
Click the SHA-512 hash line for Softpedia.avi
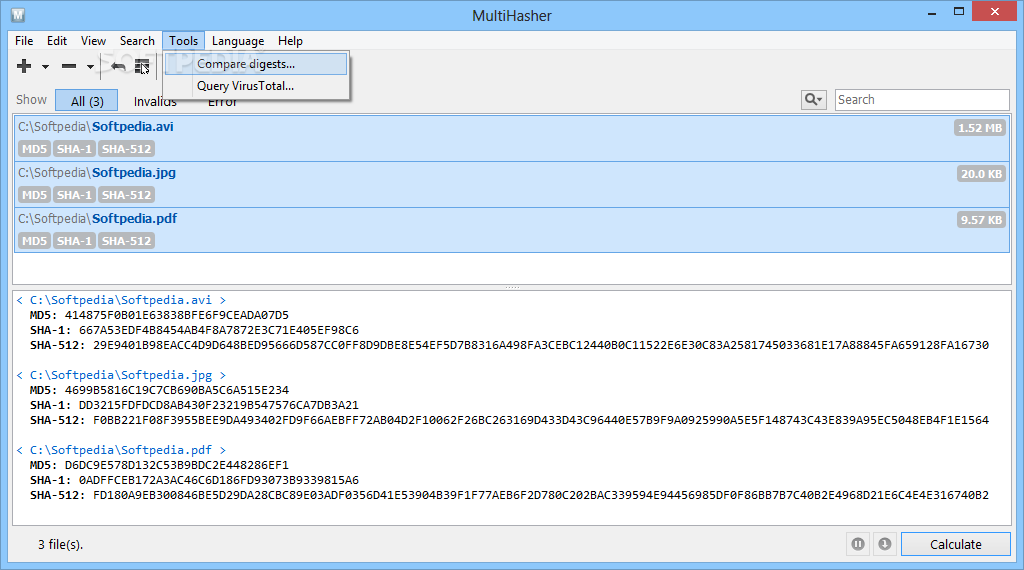tap(509, 345)
